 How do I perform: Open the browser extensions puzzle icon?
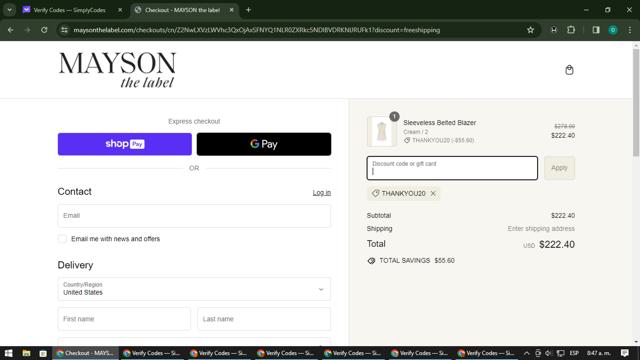[x=571, y=30]
